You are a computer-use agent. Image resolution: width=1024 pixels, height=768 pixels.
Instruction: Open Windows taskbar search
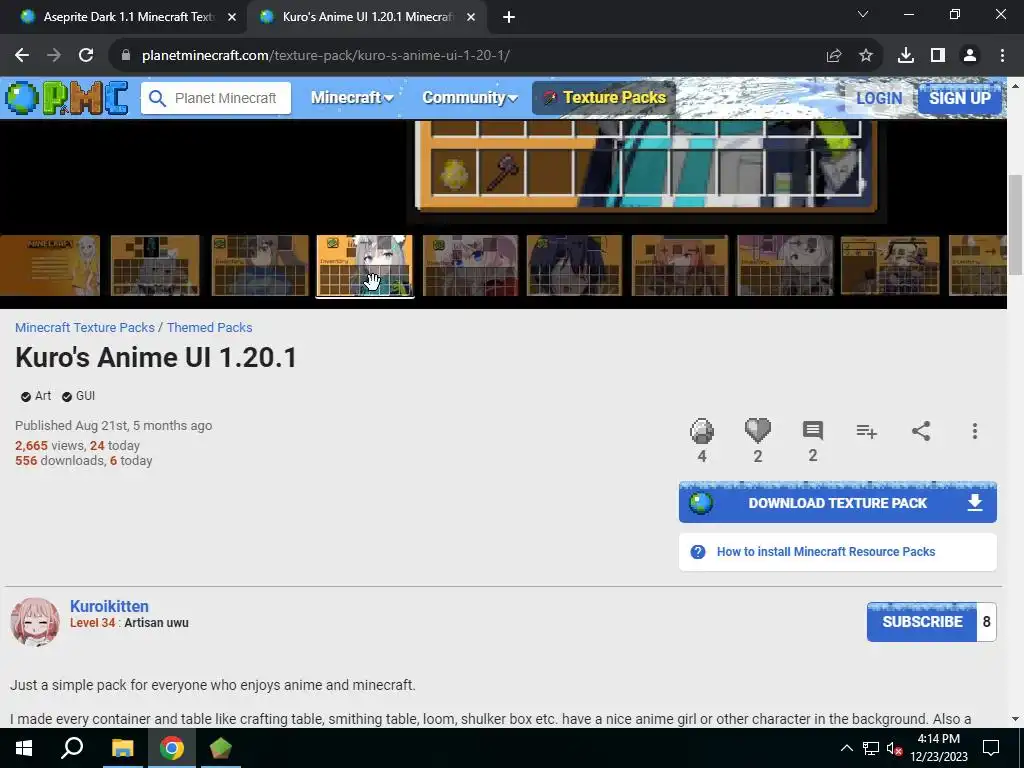[72, 748]
